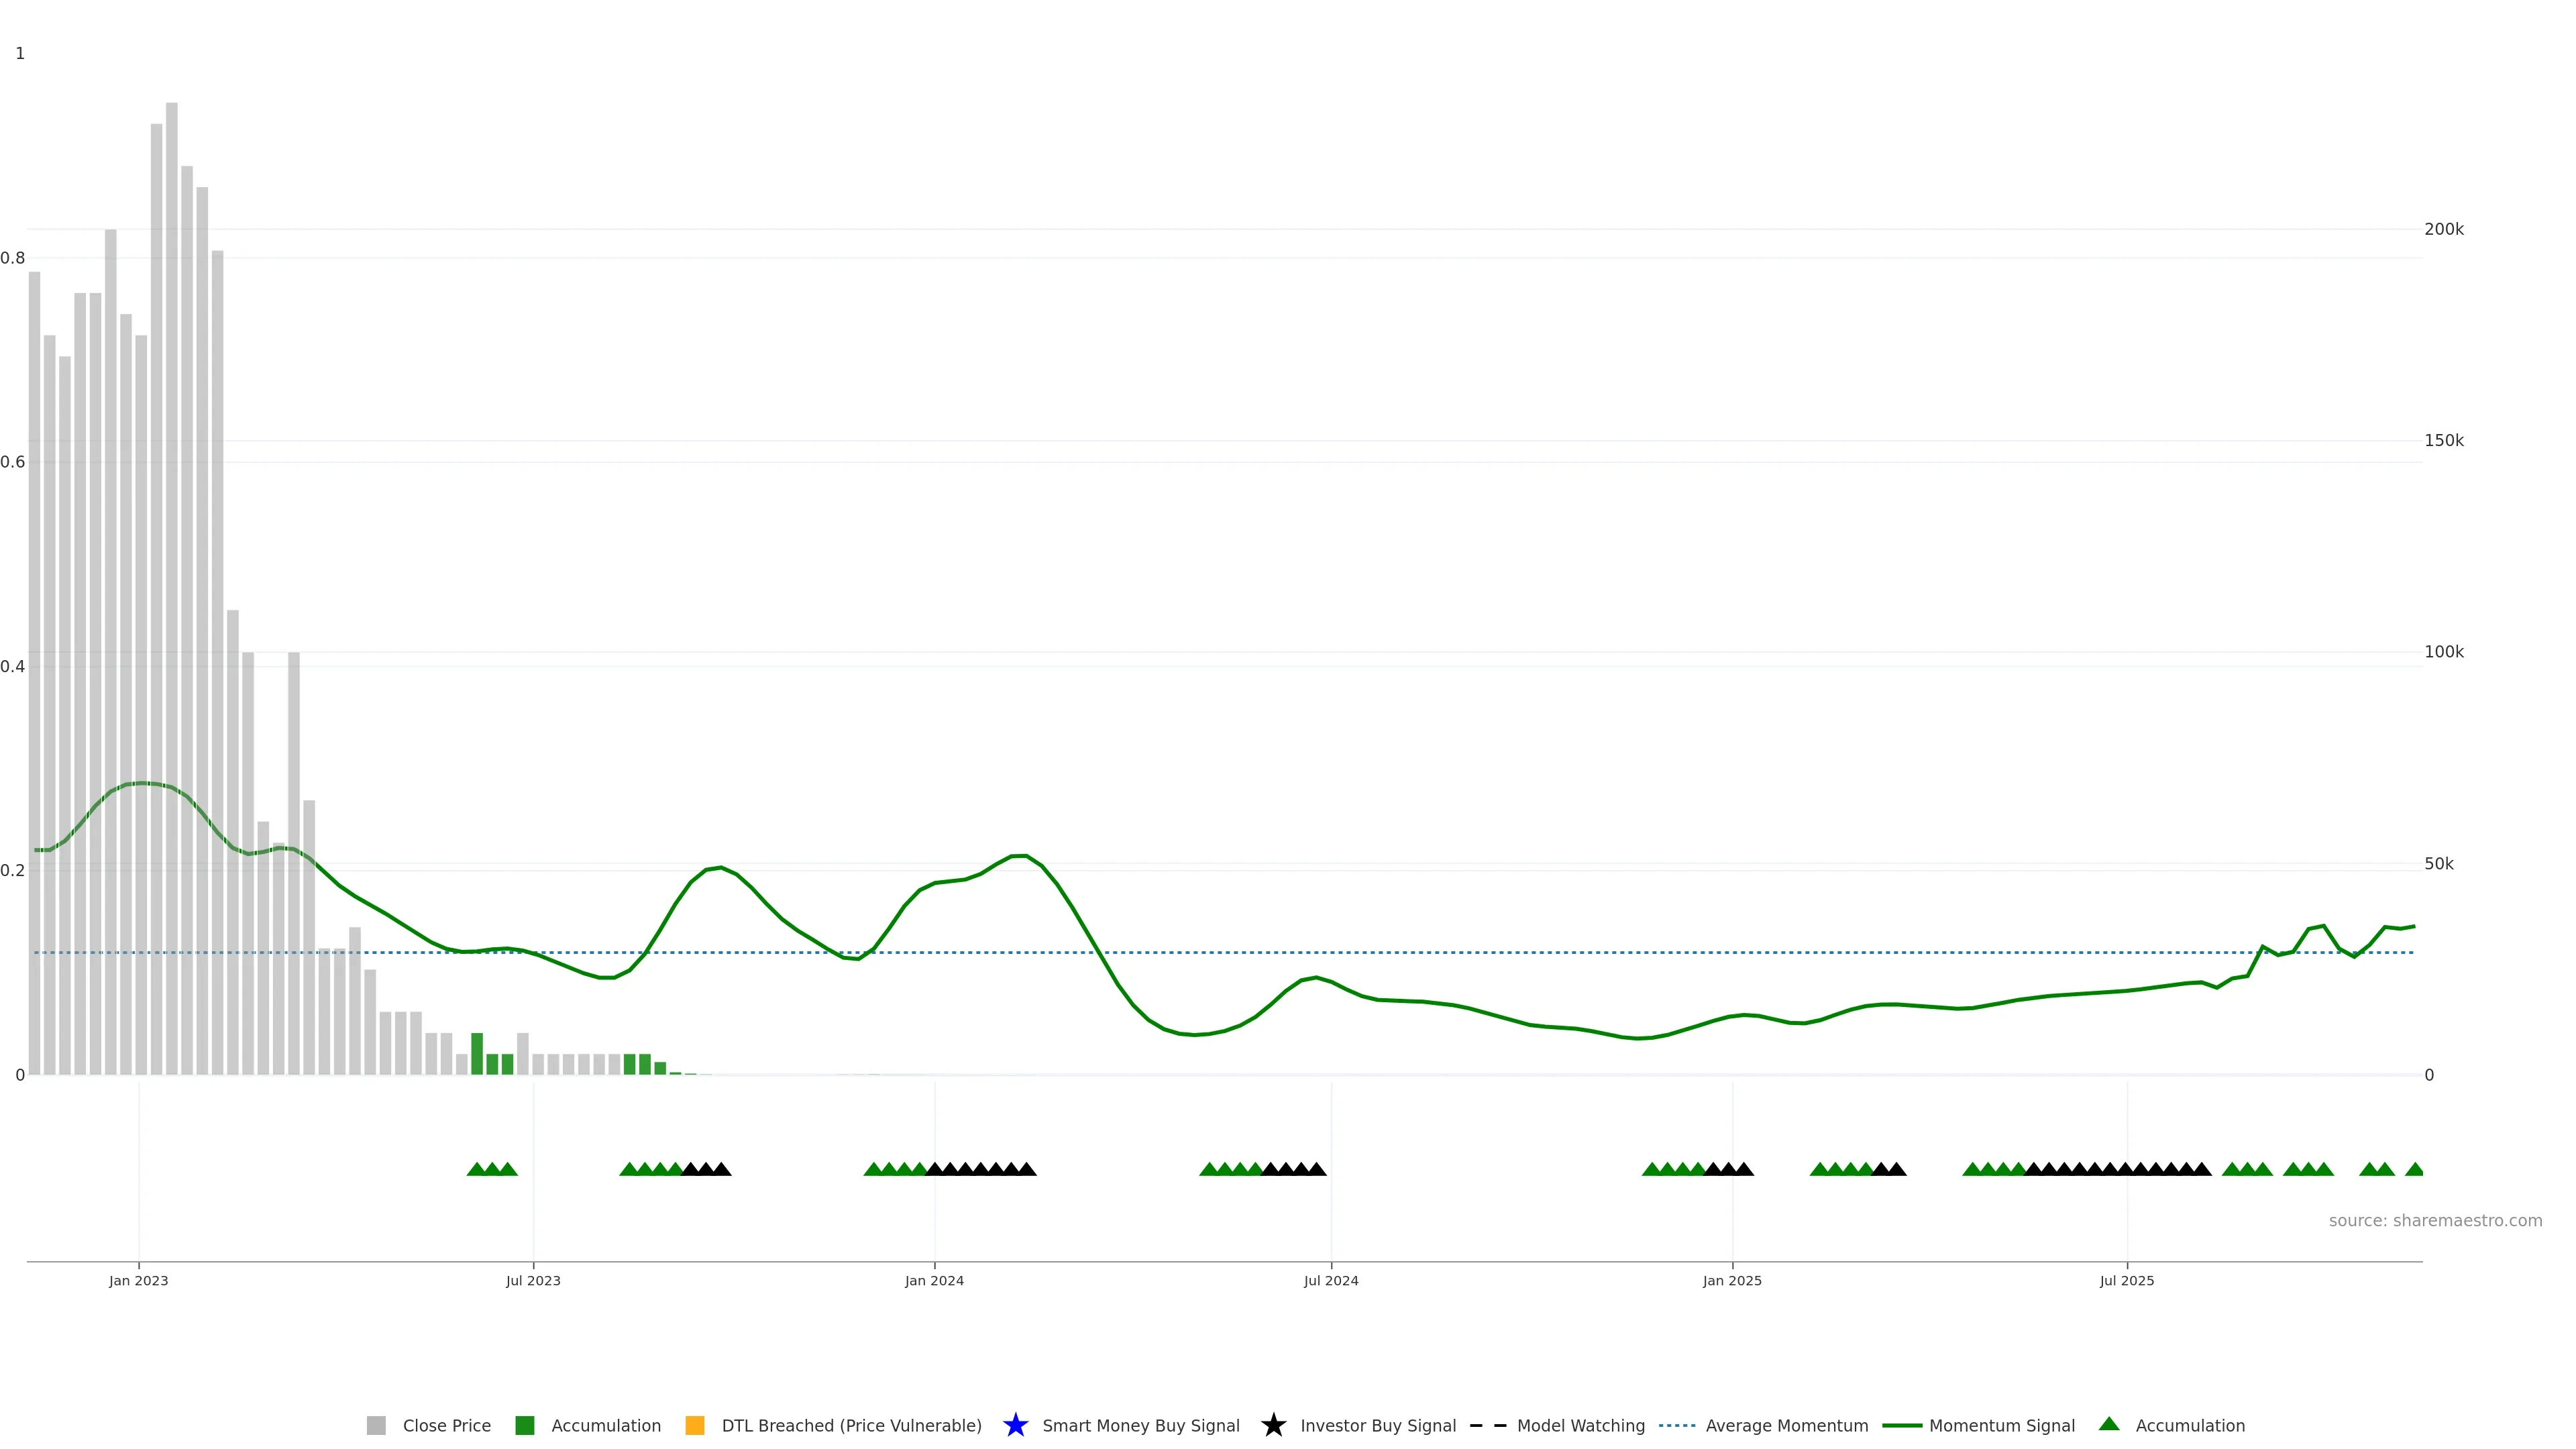Click the dashed Model Watching legend line

point(1487,1425)
